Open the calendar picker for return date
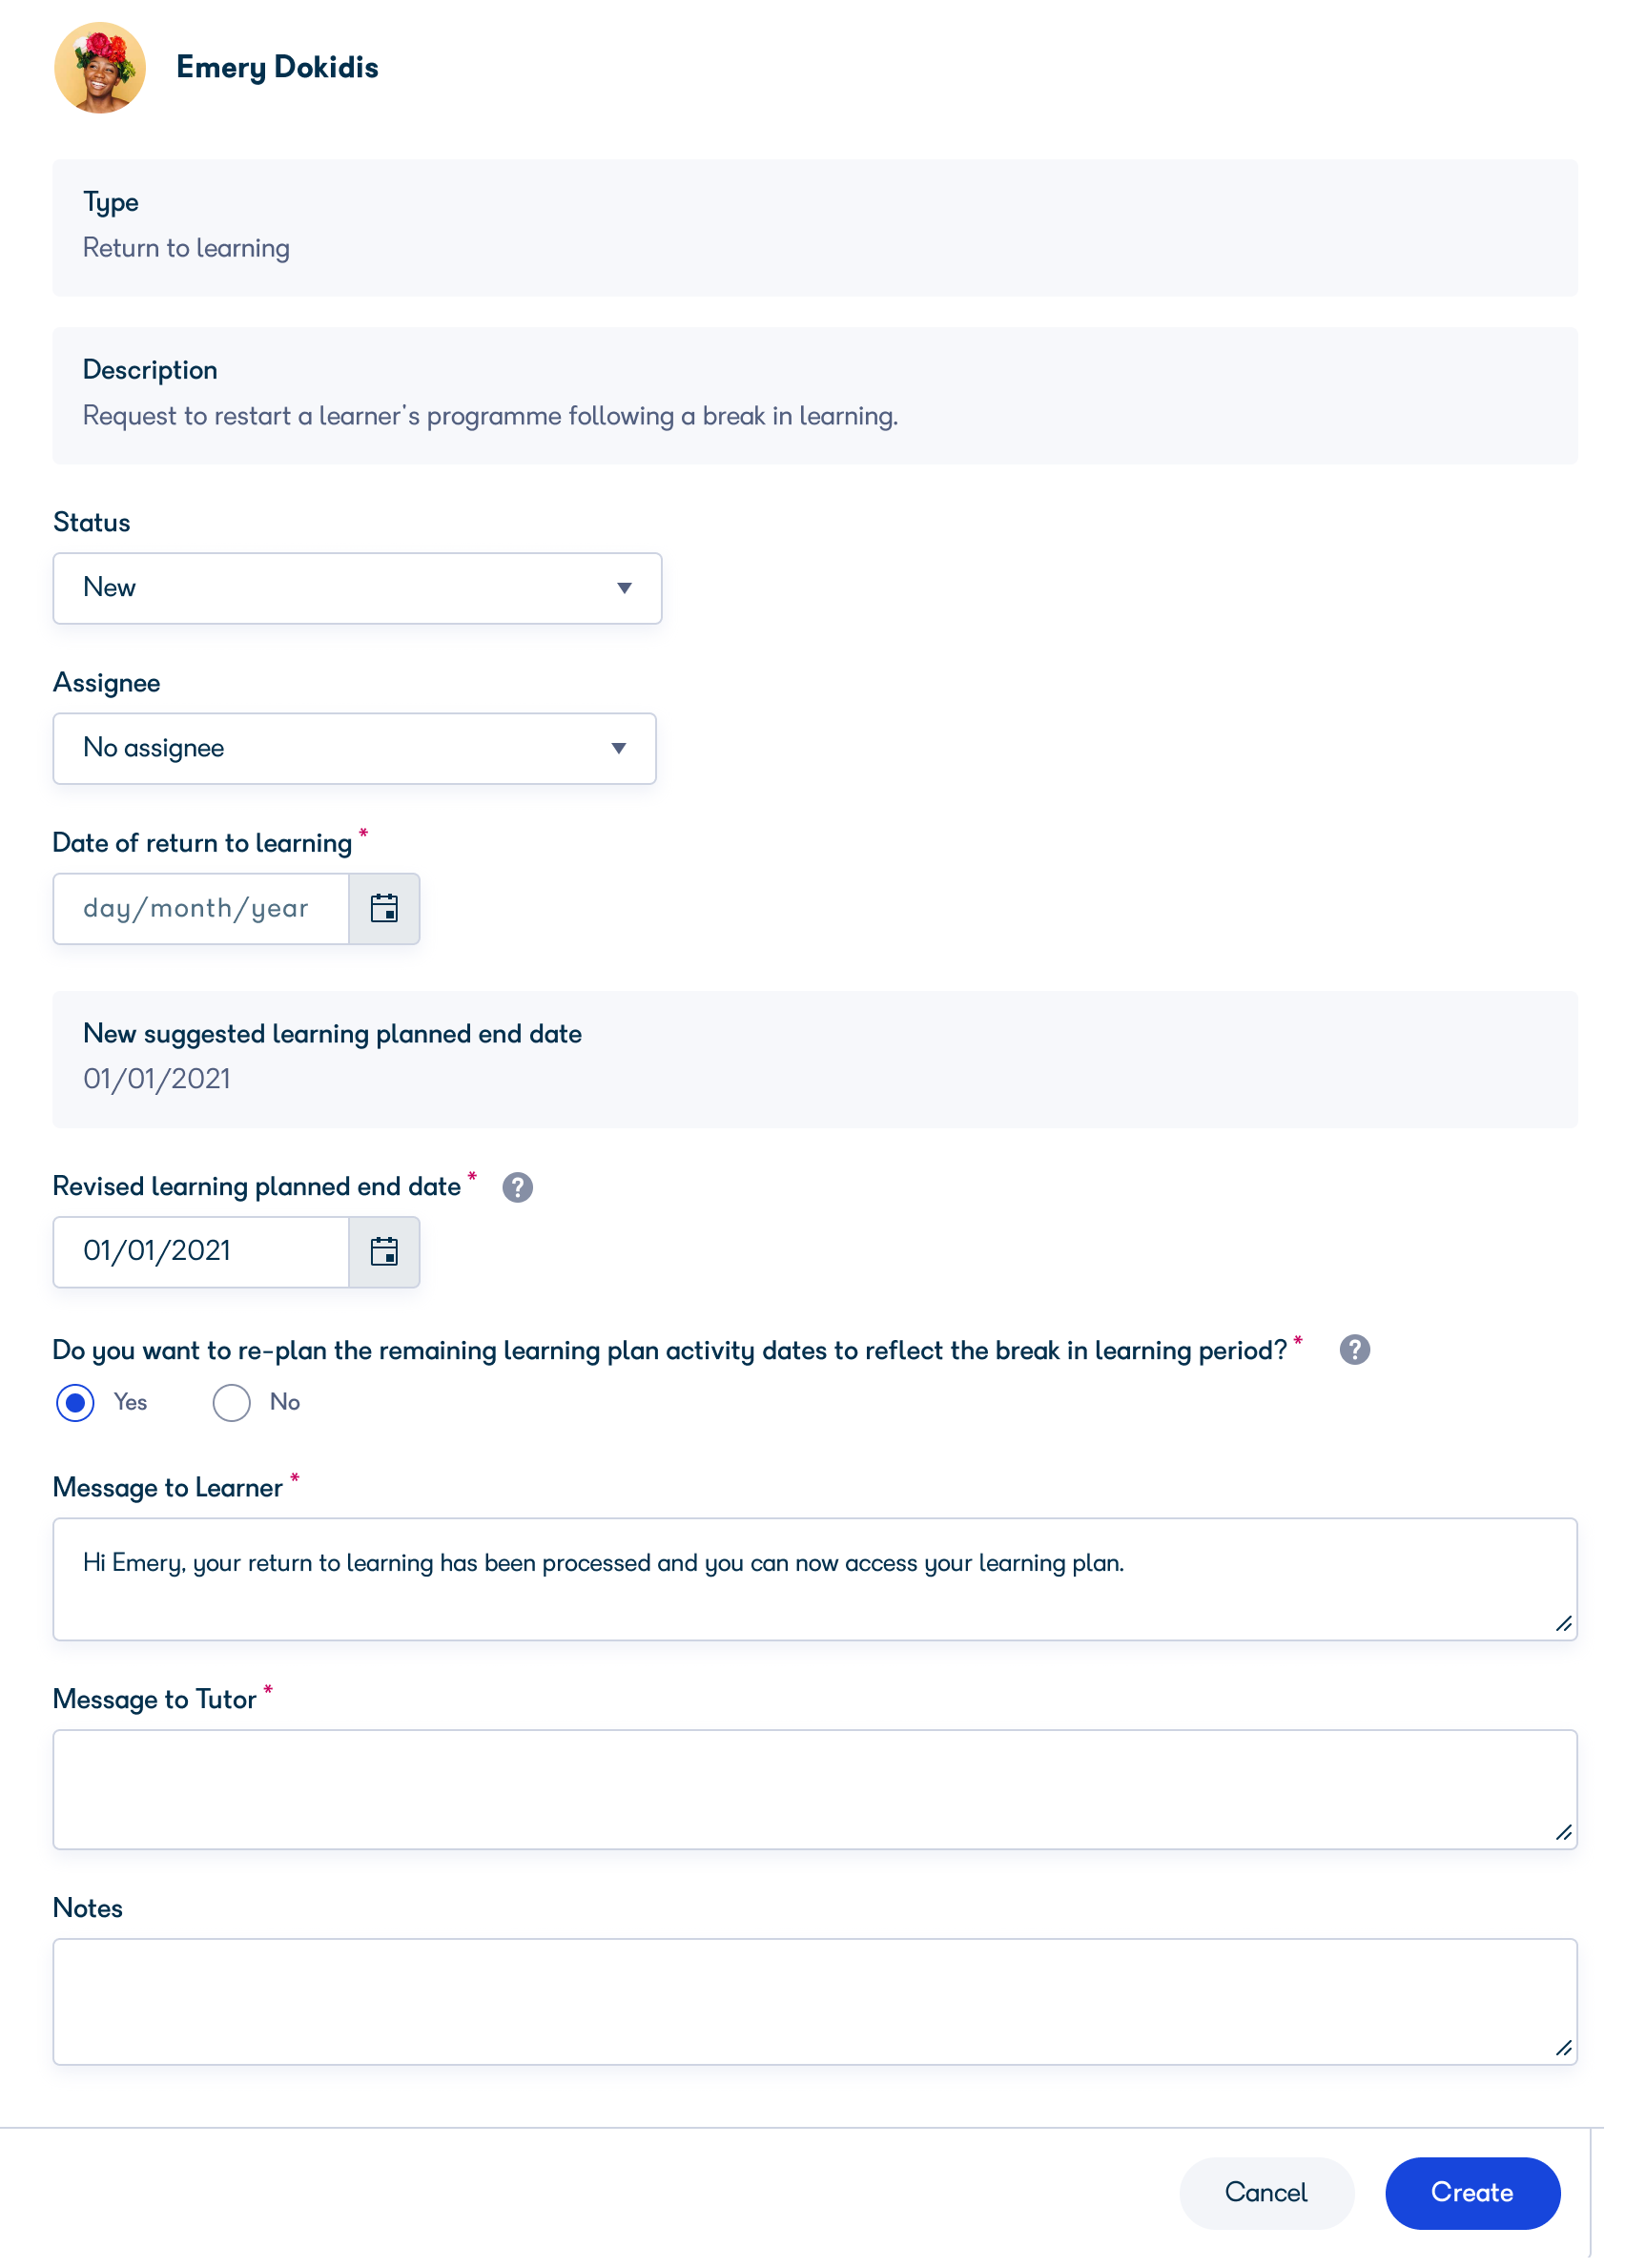The height and width of the screenshot is (2268, 1625). [x=383, y=908]
